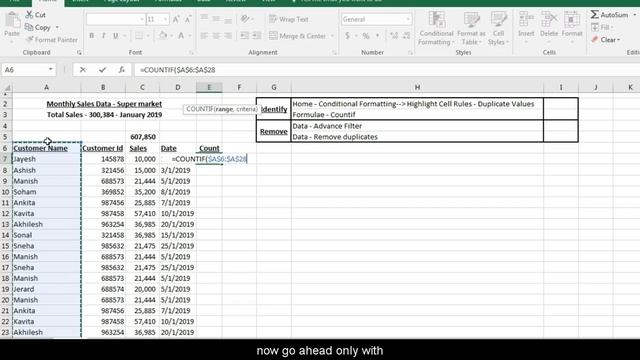Open the font name combo box
Screen dimensions: 640x360
click(x=116, y=19)
